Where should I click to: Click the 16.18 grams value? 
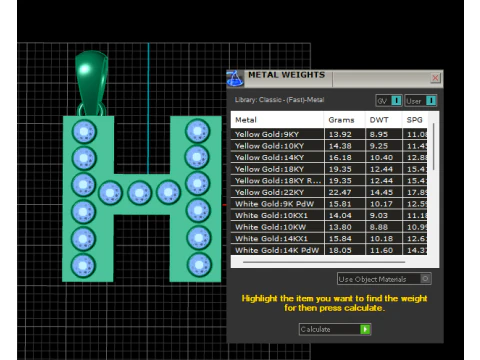tap(340, 157)
